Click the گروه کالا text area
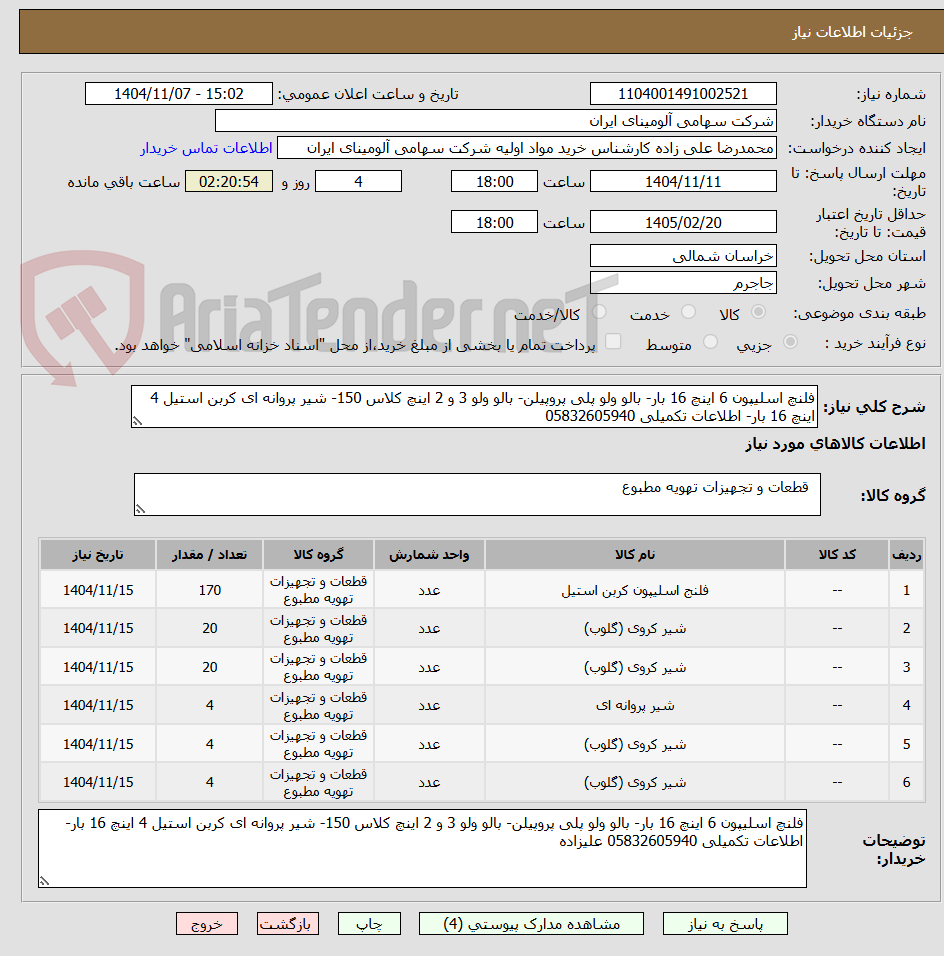The width and height of the screenshot is (944, 956). click(477, 494)
